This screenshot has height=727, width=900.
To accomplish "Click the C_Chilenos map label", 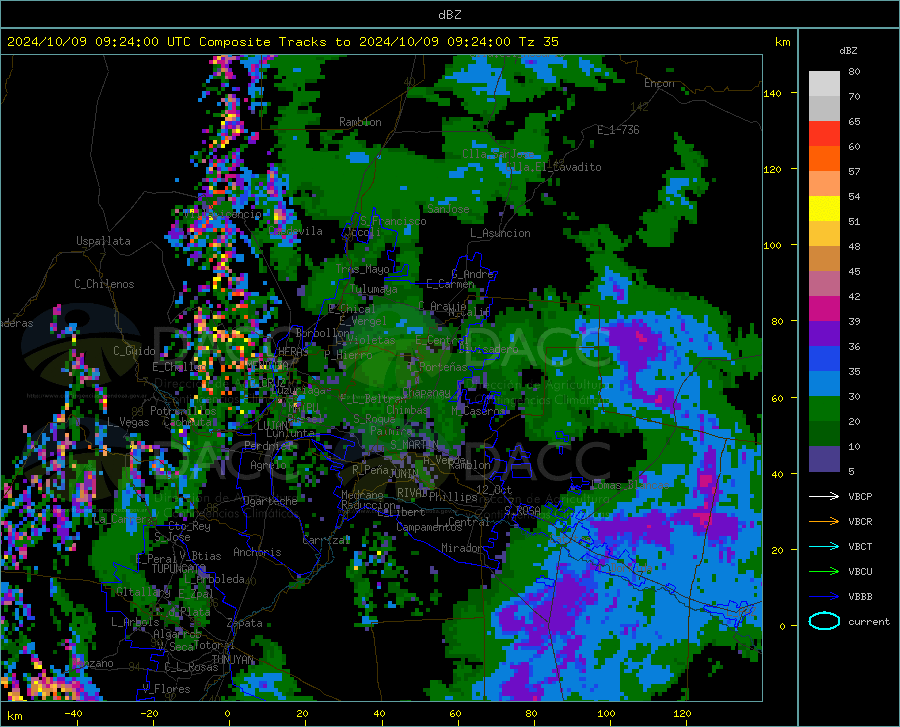I will [x=104, y=284].
